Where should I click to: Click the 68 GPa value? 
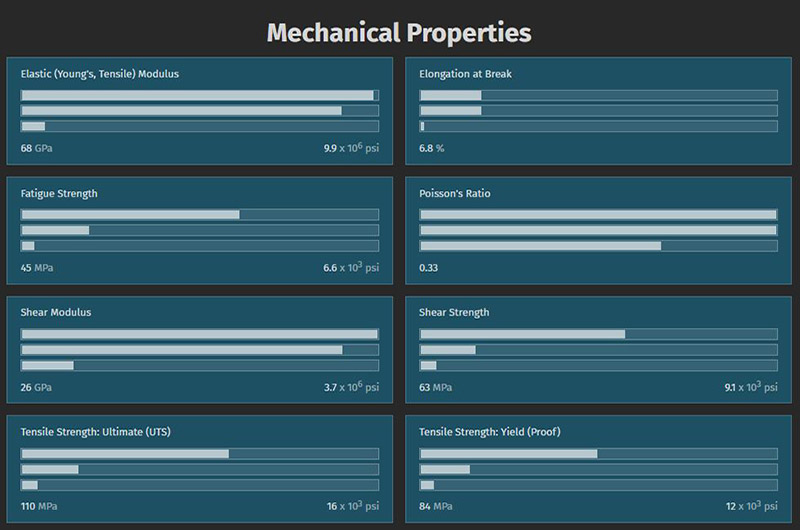[36, 148]
